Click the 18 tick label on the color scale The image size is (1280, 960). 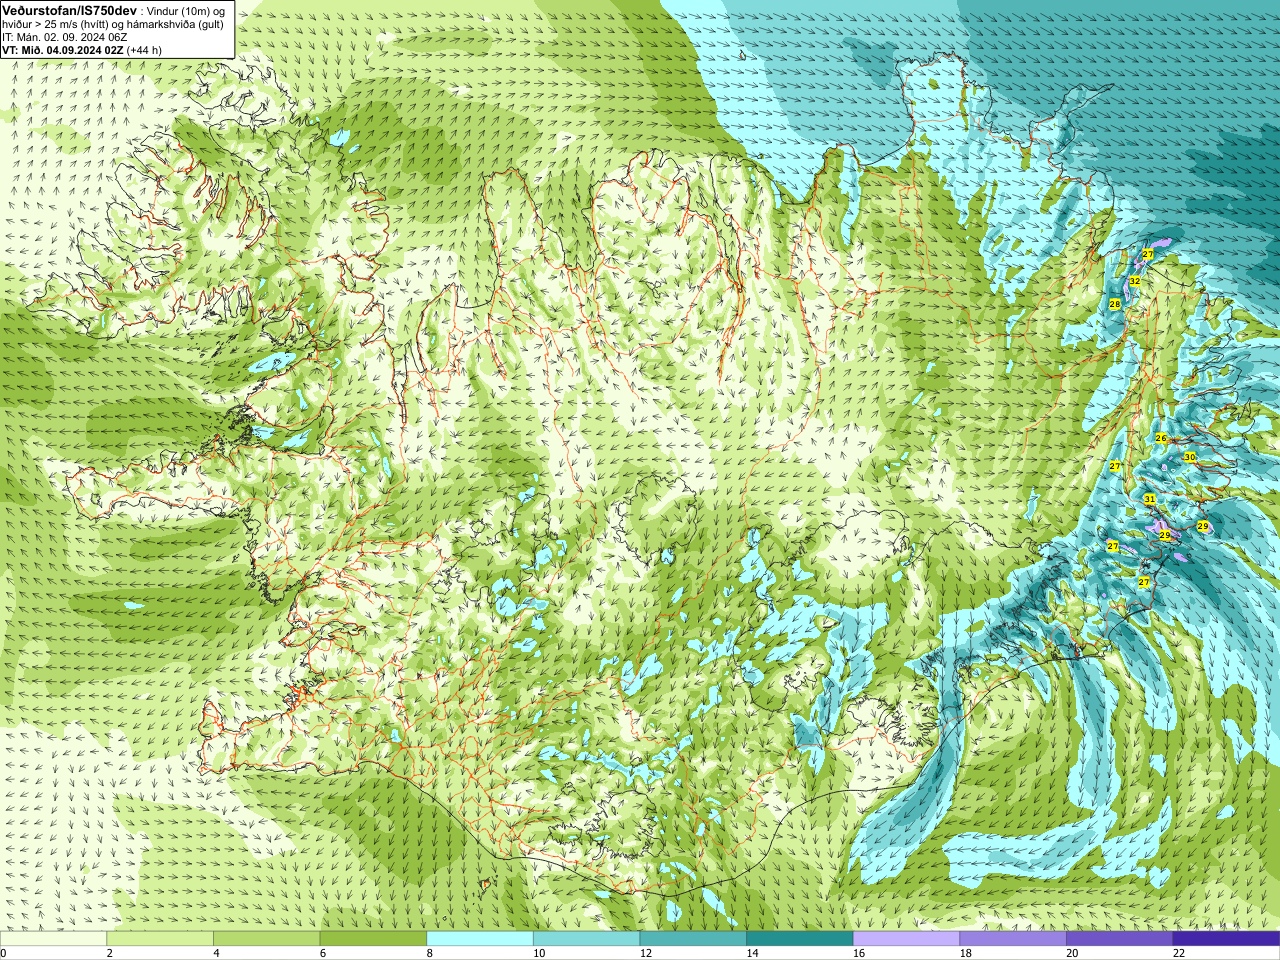965,953
